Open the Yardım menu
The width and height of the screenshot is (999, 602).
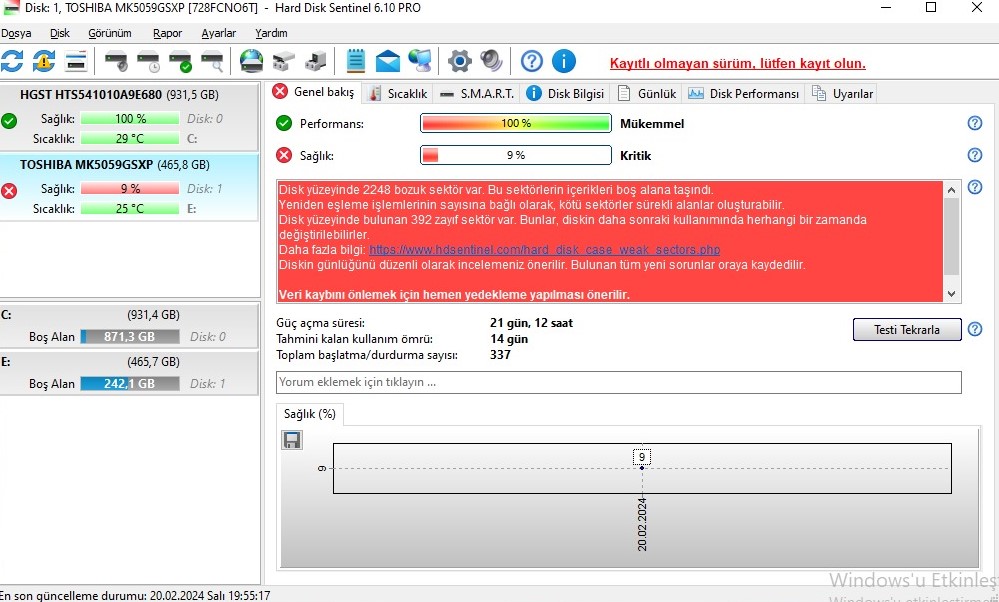[x=271, y=33]
